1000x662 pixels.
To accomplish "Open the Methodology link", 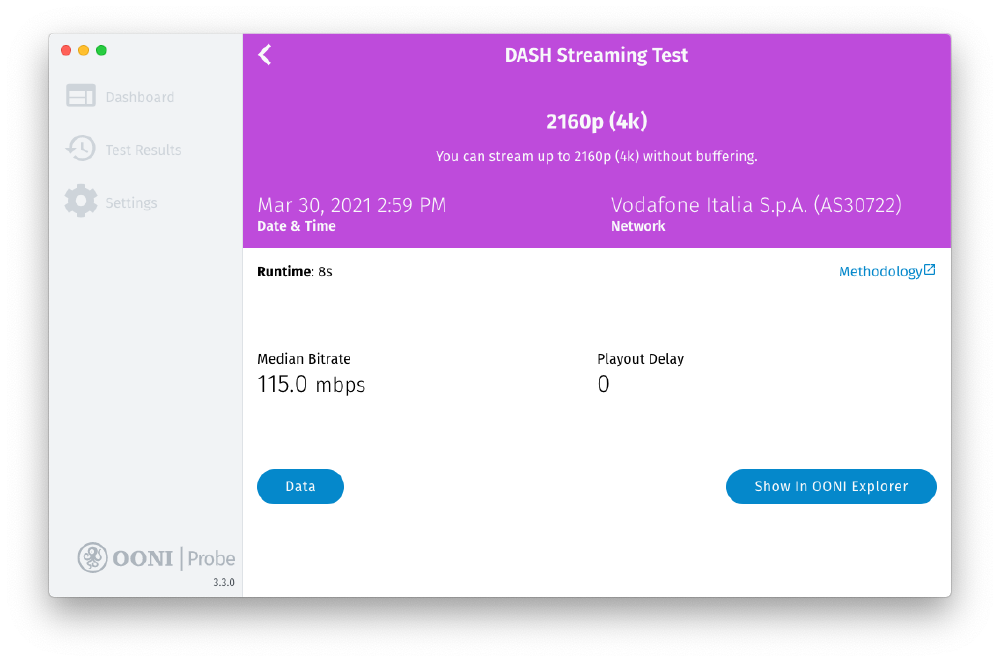I will 880,272.
